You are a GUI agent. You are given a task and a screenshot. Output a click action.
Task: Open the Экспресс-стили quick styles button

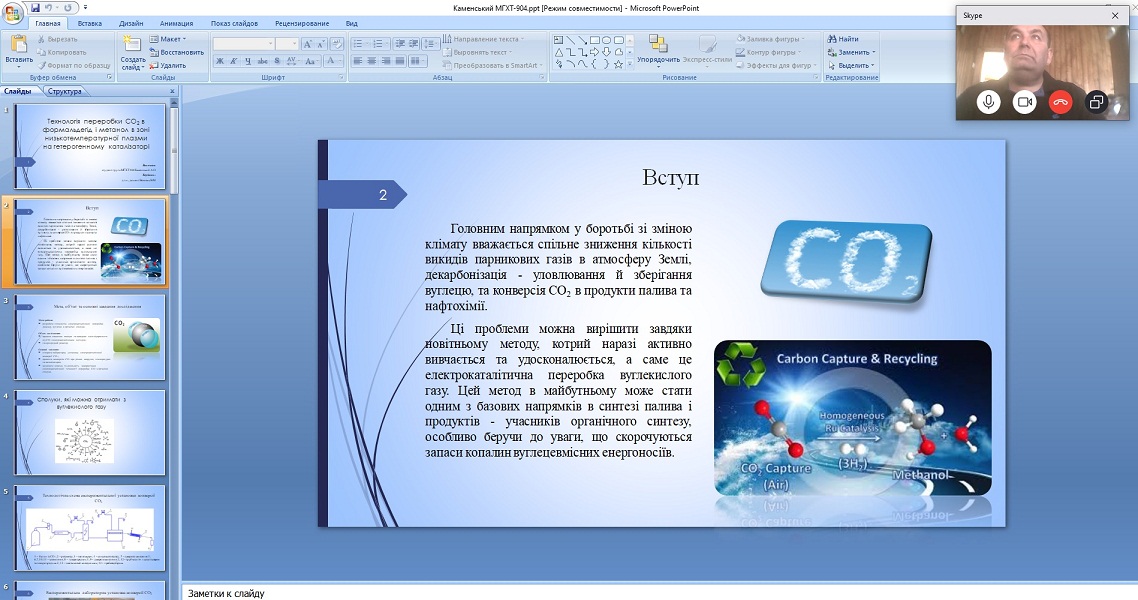click(x=707, y=51)
